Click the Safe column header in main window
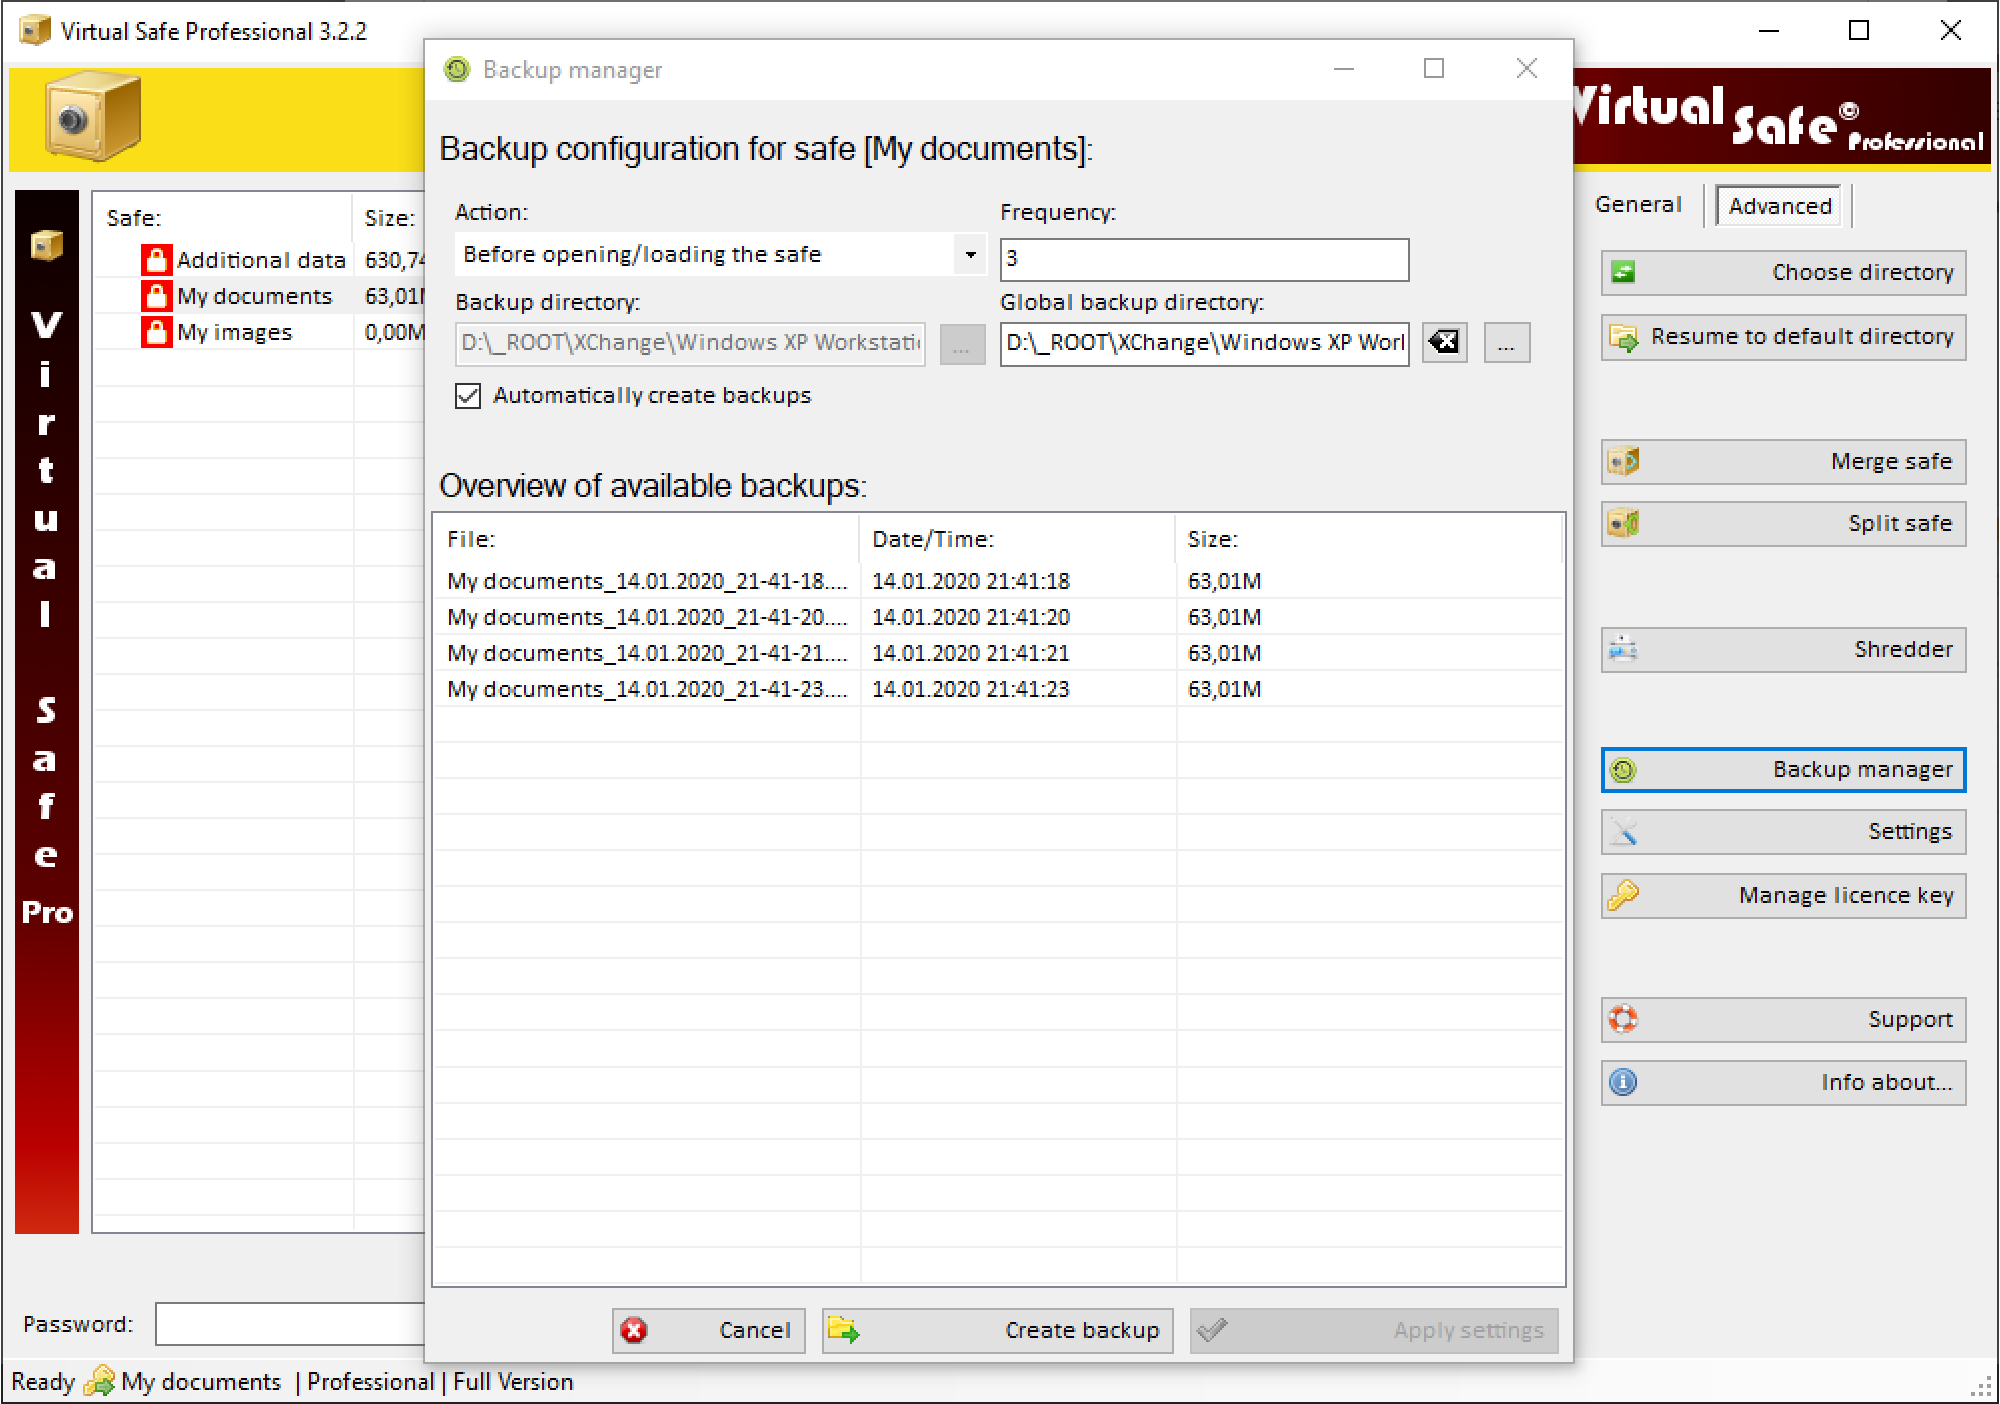The height and width of the screenshot is (1404, 2000). click(x=224, y=218)
